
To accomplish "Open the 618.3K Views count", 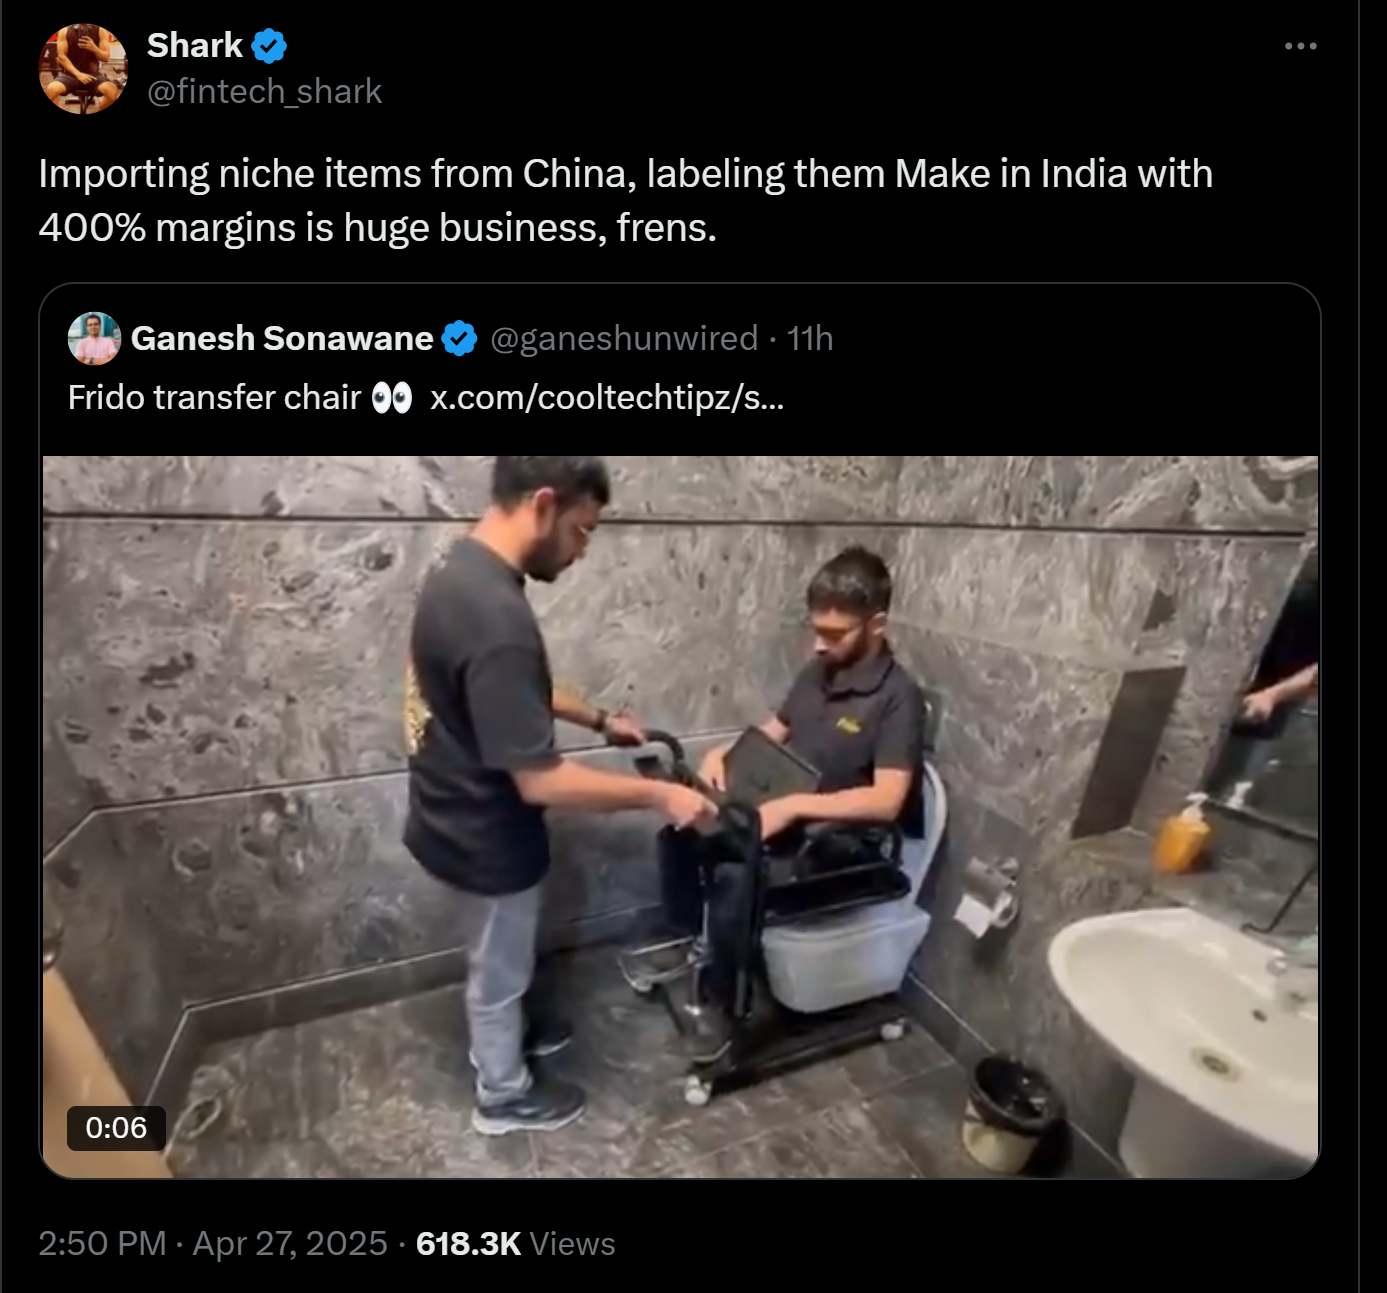I will [x=515, y=1243].
